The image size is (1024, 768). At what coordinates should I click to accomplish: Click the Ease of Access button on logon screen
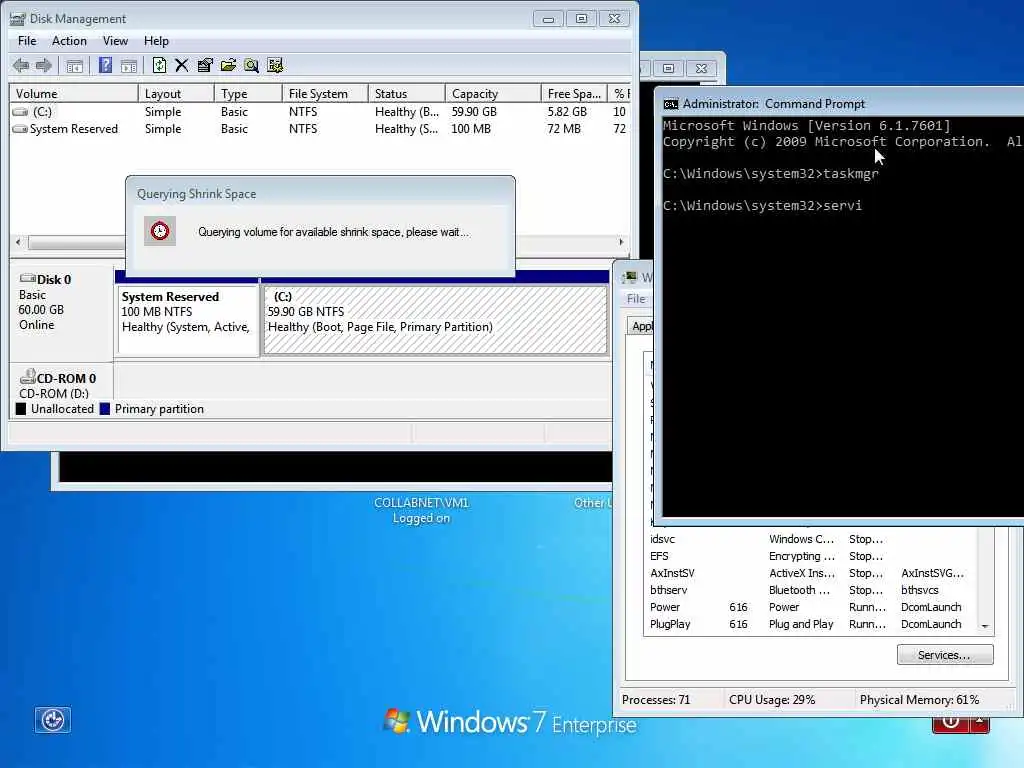tap(52, 720)
